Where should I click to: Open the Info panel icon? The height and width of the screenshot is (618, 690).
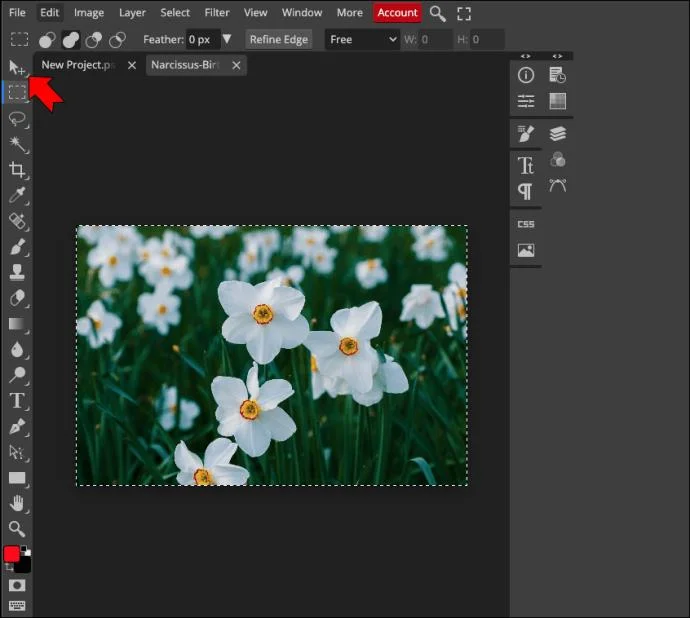coord(526,75)
